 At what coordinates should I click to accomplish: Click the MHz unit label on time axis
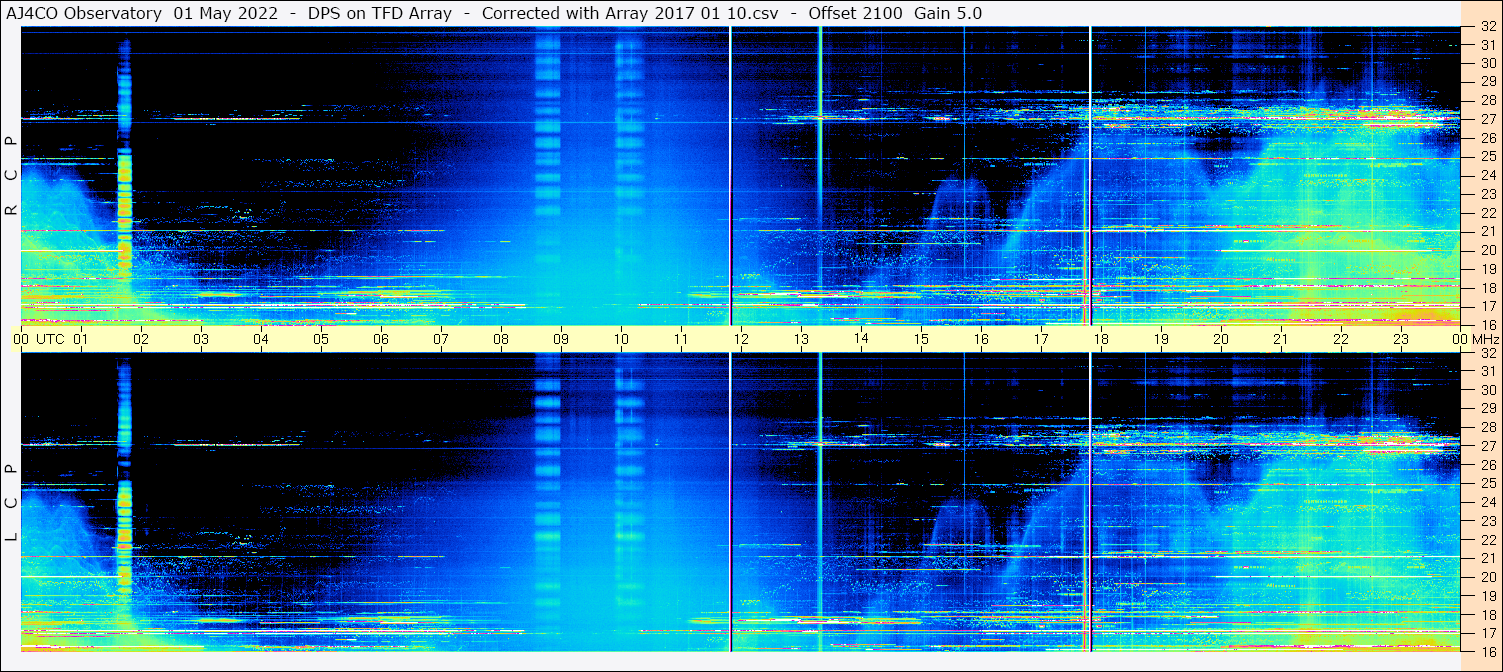pyautogui.click(x=1484, y=339)
